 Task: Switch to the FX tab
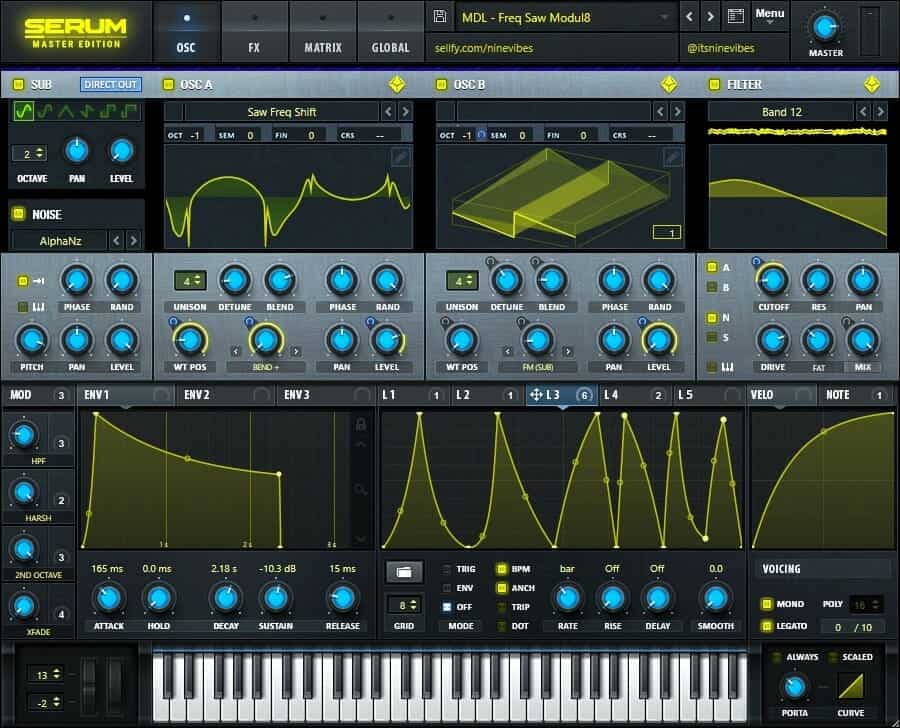click(x=254, y=47)
